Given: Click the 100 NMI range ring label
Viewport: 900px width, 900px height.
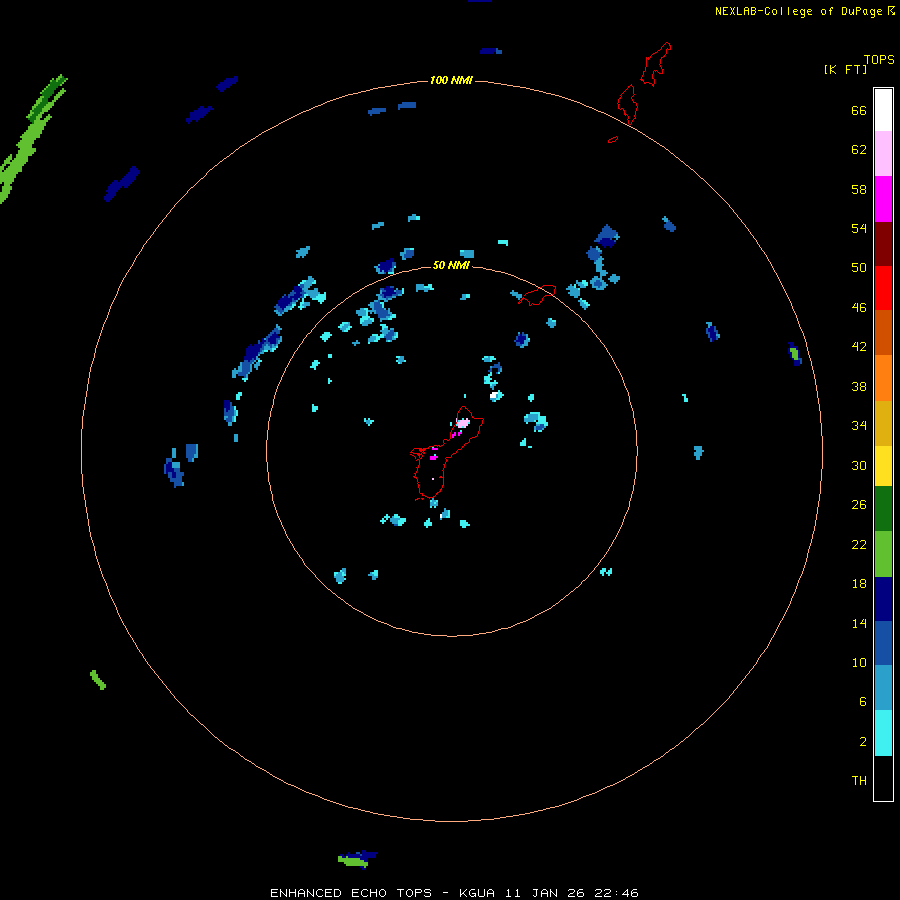Looking at the screenshot, I should (x=451, y=80).
